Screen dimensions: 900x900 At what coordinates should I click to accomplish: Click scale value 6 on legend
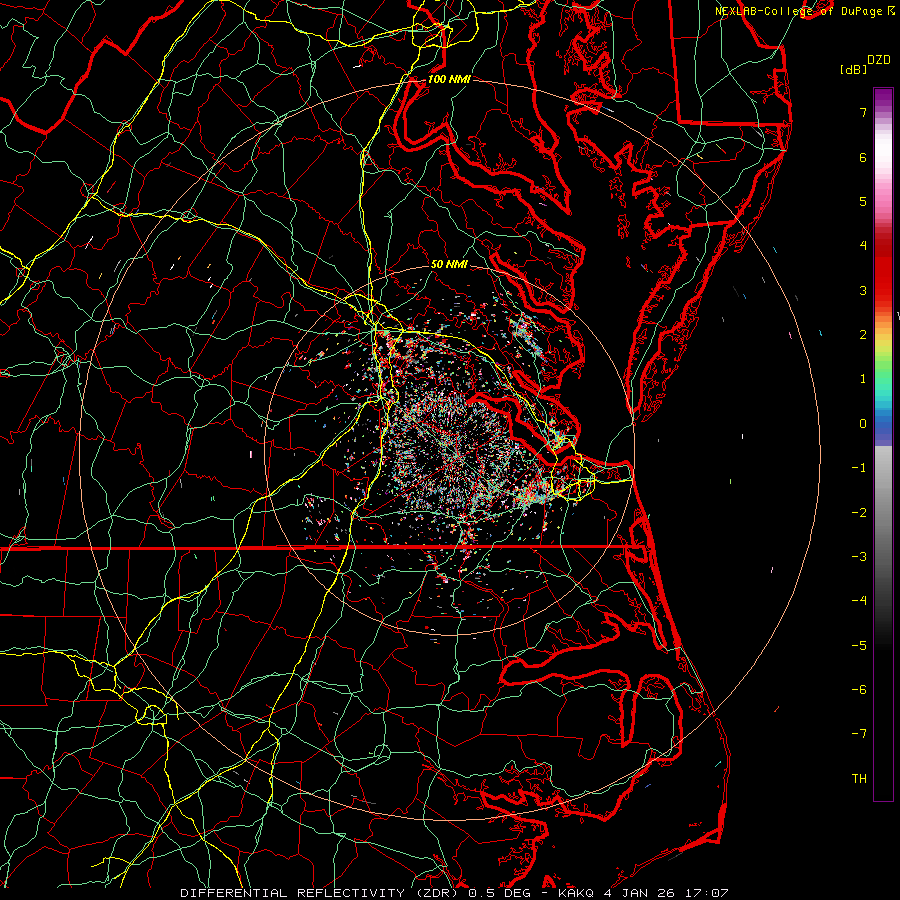pyautogui.click(x=863, y=157)
